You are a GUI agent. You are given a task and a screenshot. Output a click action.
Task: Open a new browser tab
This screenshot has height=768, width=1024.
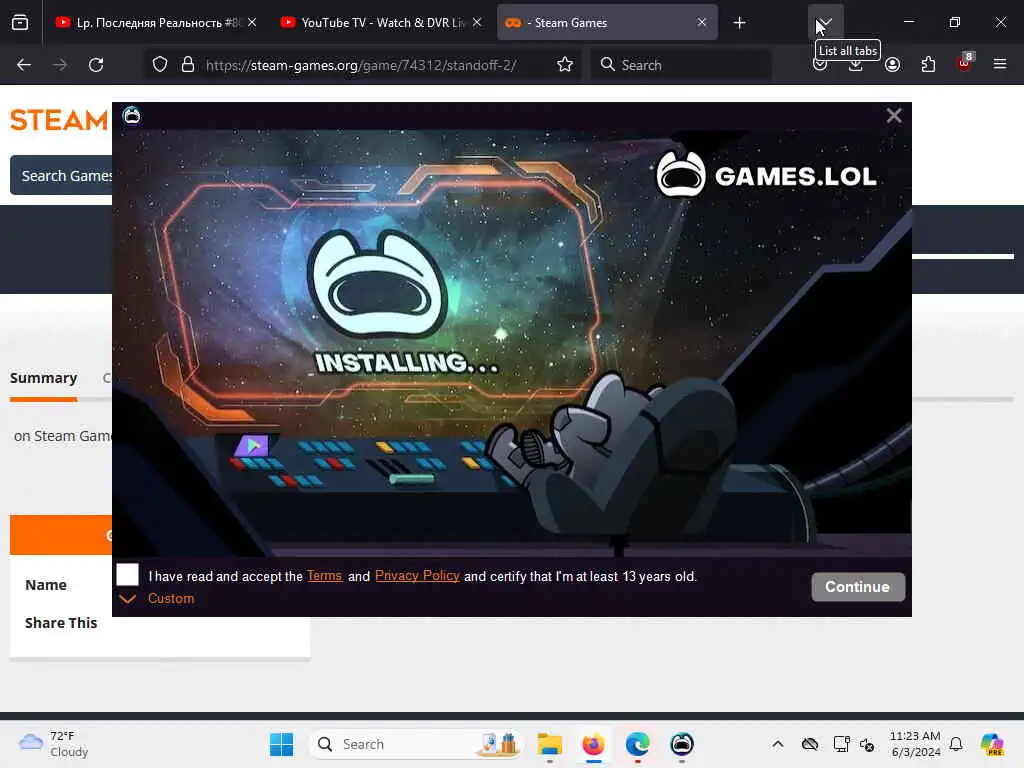[739, 23]
